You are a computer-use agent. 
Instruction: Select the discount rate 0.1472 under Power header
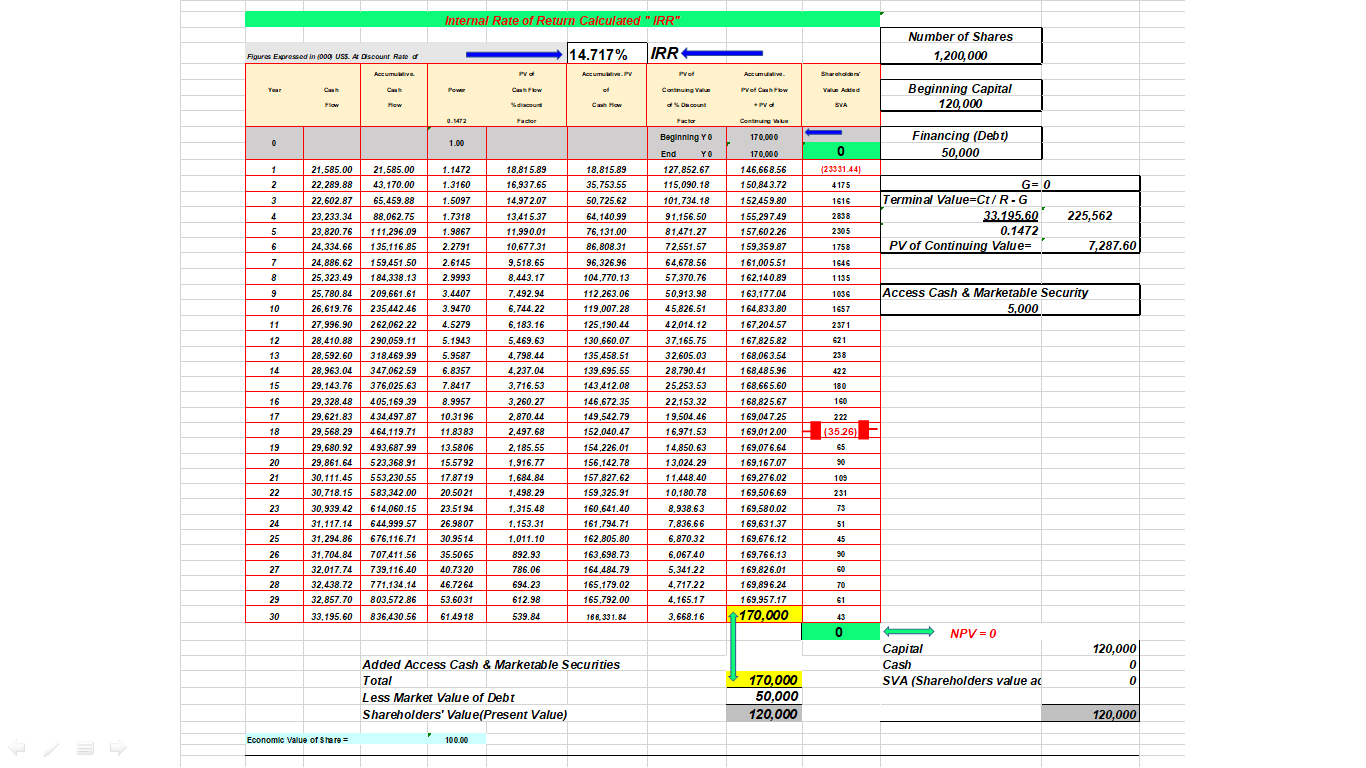click(457, 120)
